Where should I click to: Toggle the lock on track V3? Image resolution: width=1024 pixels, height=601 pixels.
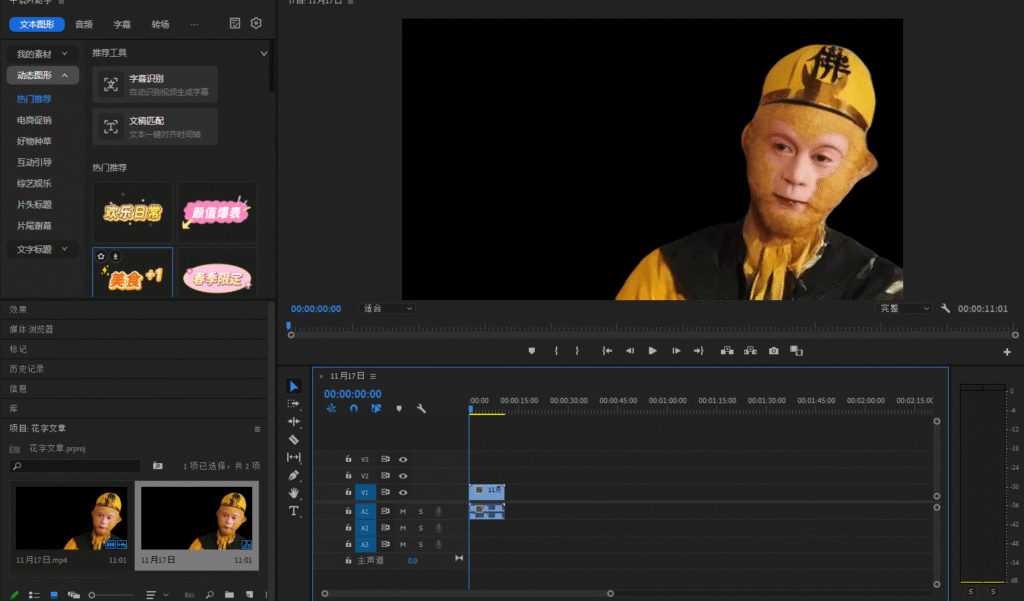[x=348, y=459]
